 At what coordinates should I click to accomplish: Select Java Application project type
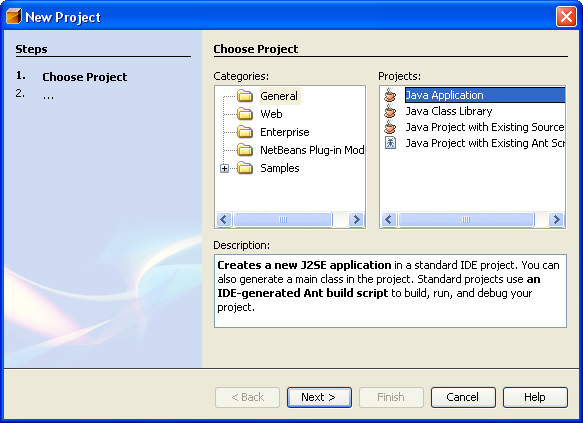point(485,95)
